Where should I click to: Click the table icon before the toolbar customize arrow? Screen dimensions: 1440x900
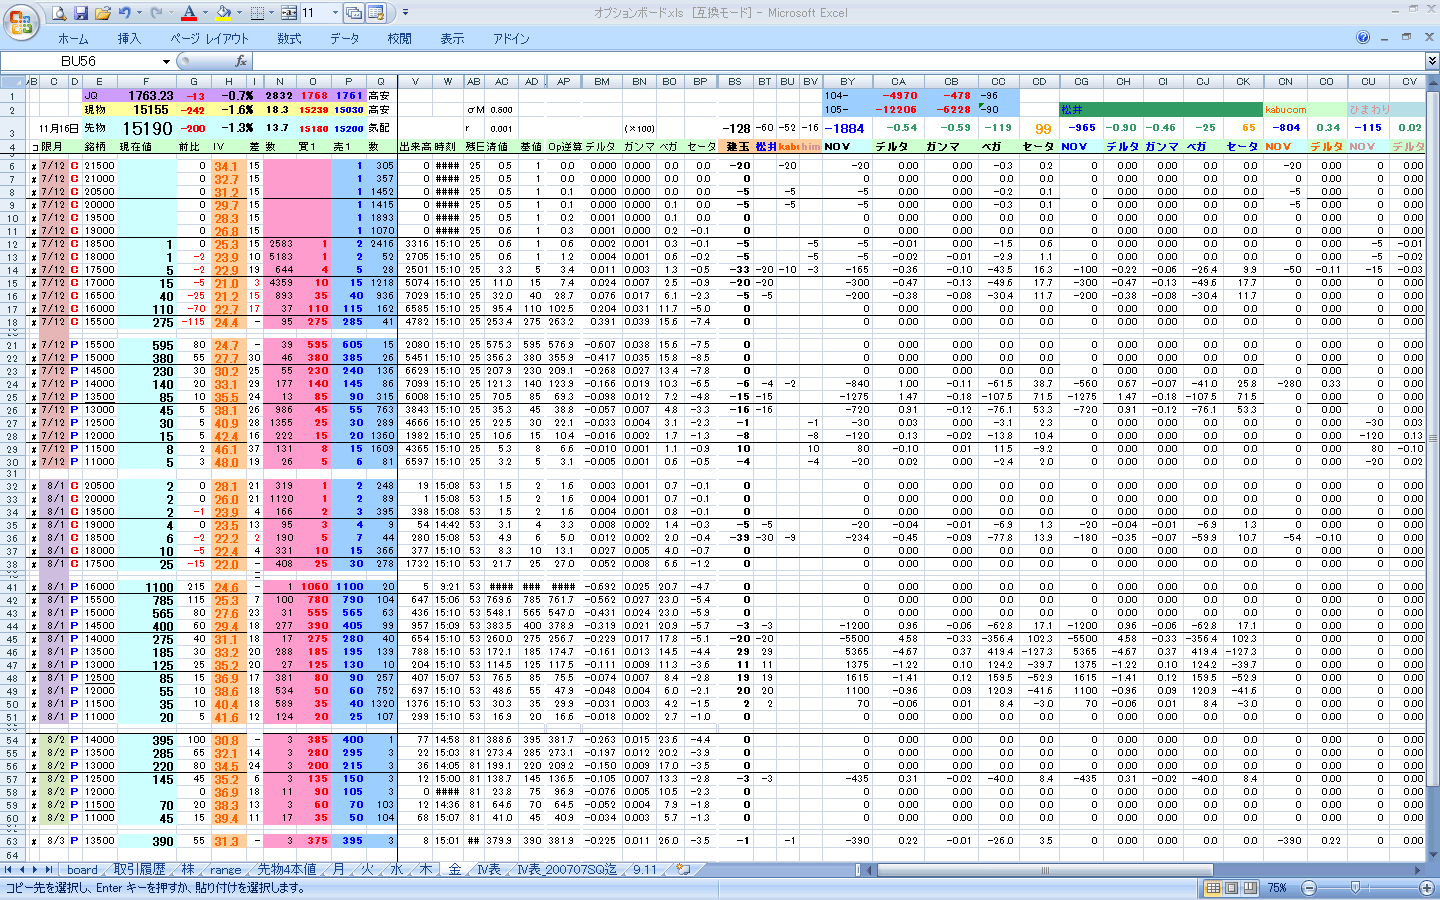tap(377, 13)
